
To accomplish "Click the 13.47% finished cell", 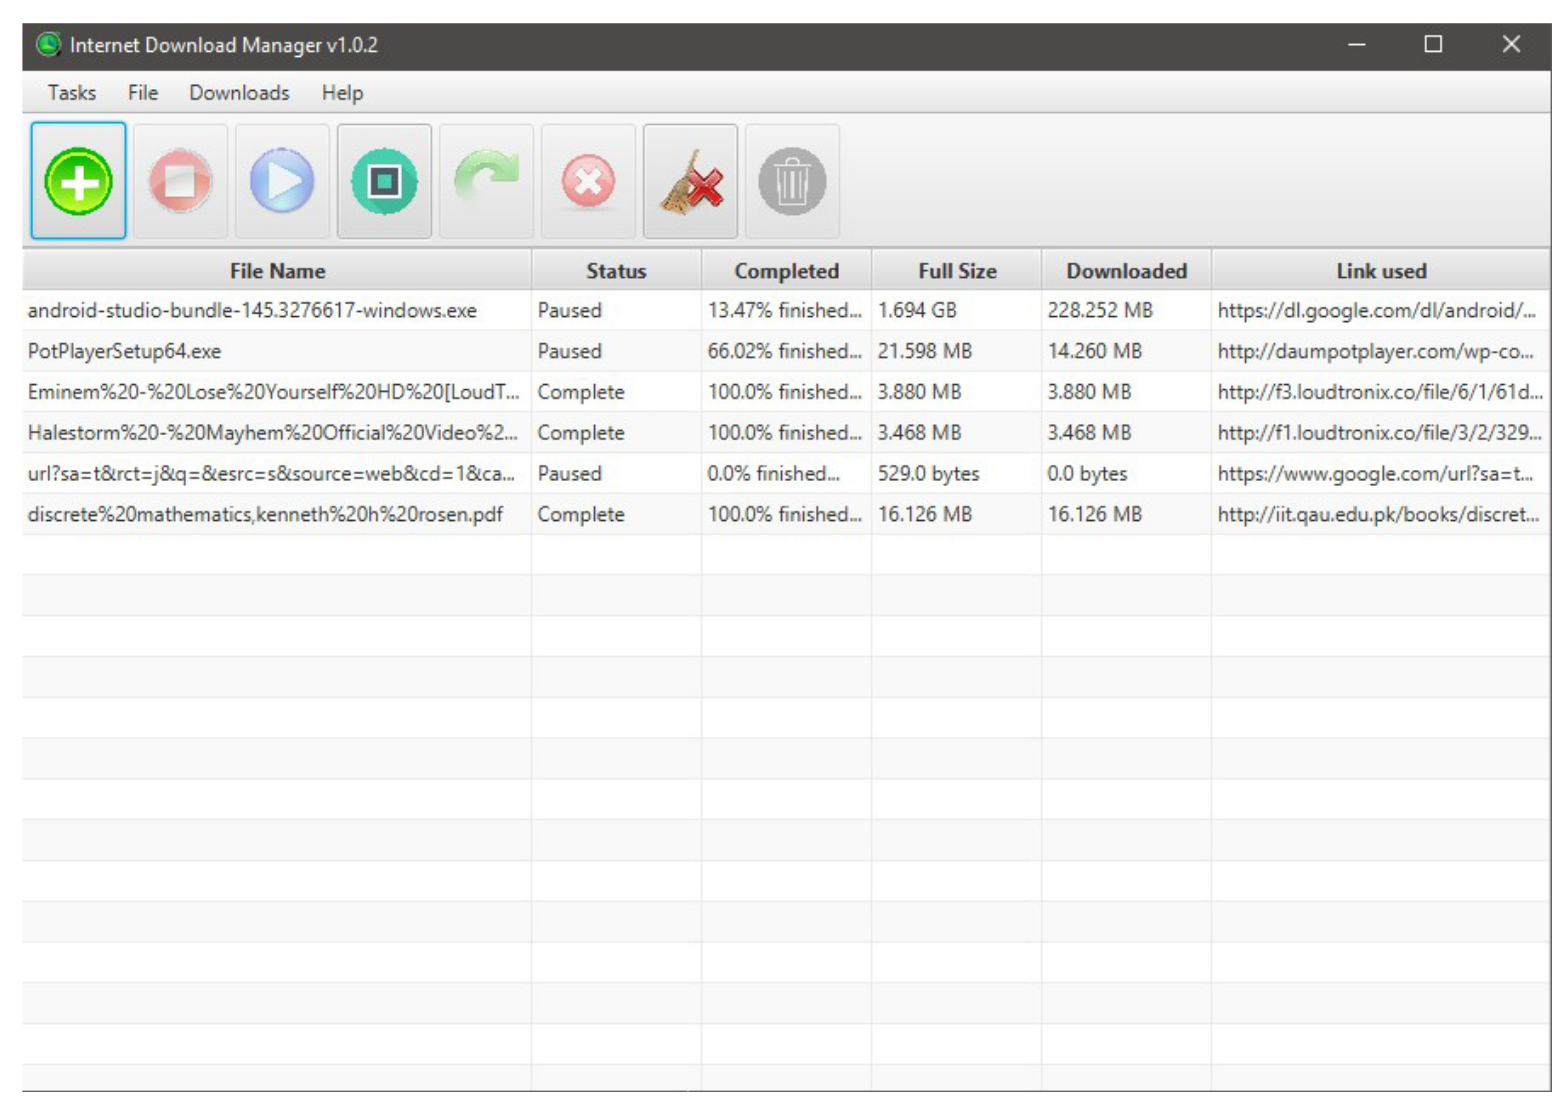I will (785, 310).
